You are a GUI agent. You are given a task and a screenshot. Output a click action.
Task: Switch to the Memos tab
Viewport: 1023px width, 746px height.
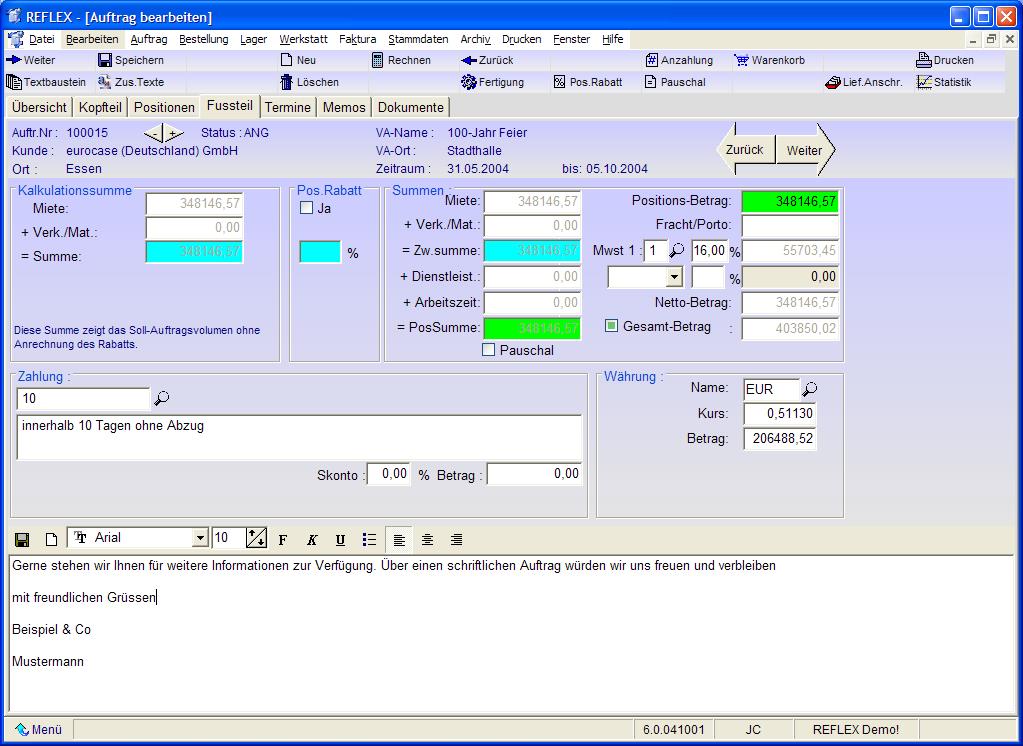click(344, 107)
